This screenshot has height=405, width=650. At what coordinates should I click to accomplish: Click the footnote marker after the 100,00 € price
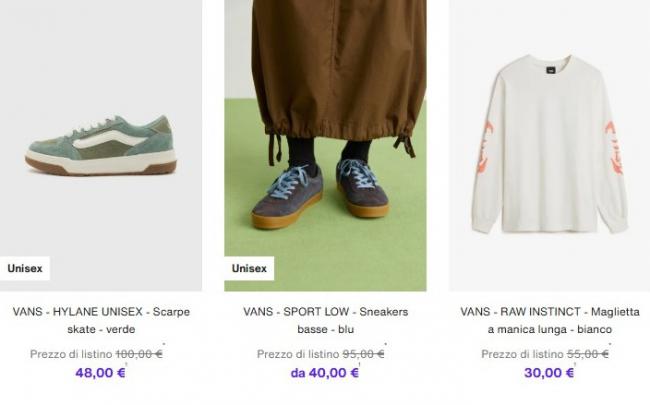pyautogui.click(x=164, y=344)
